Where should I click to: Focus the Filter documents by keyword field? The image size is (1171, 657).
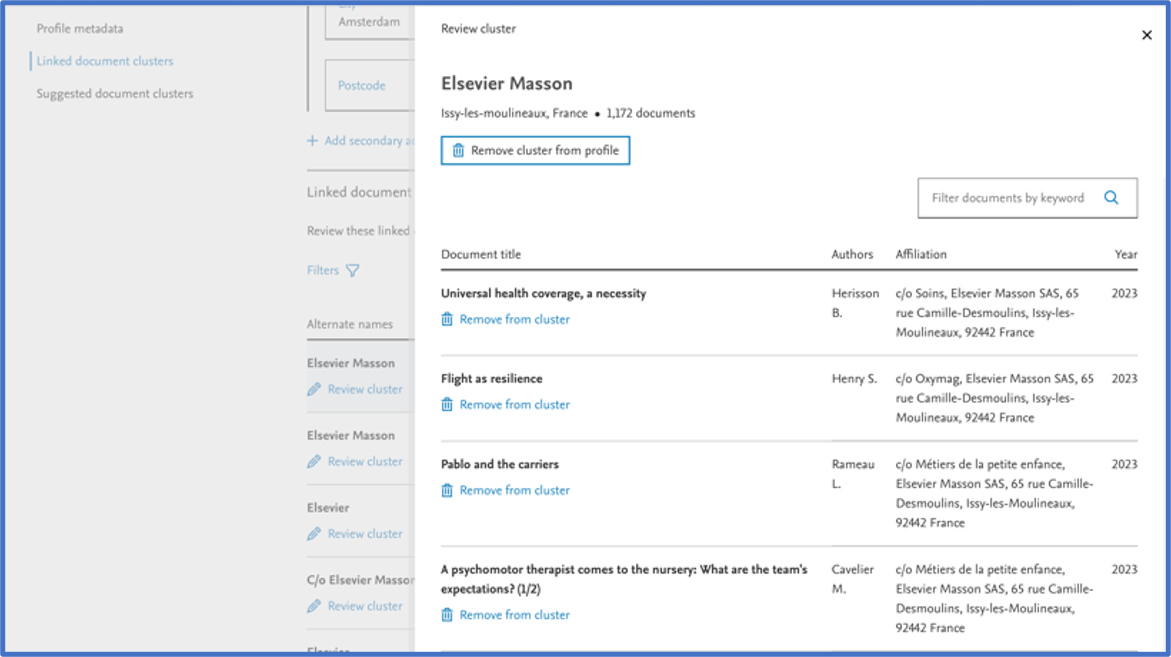1028,198
